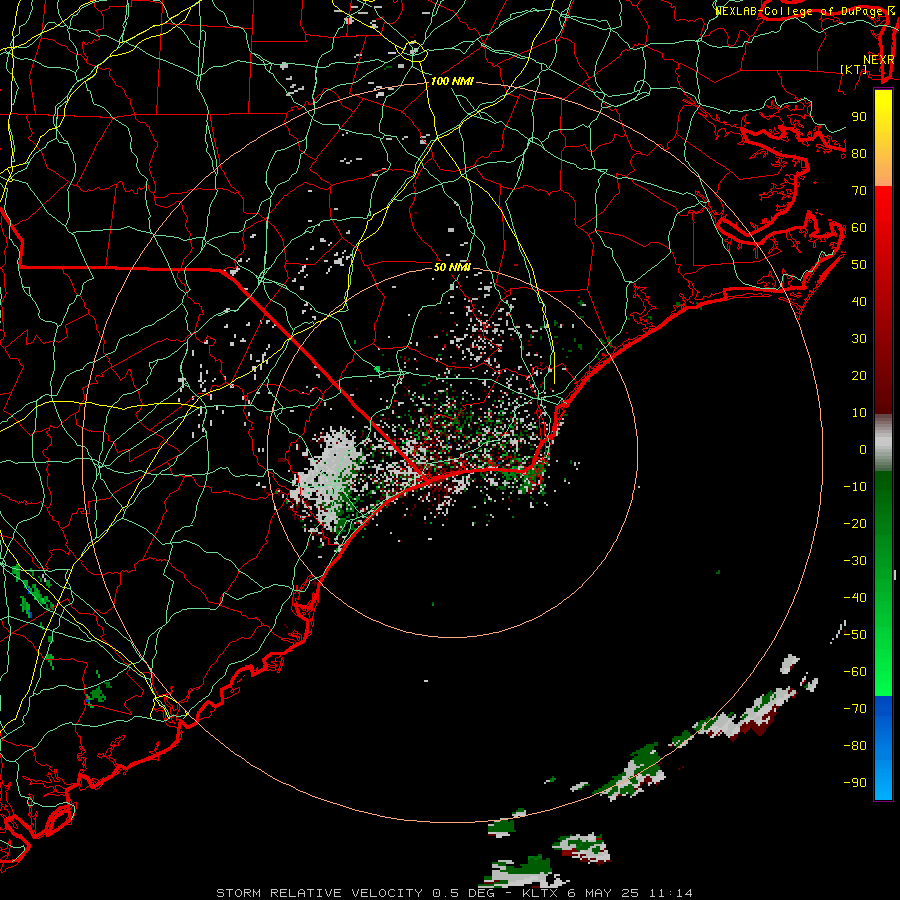
Task: Click the "[KT]" units label
Action: coord(854,69)
